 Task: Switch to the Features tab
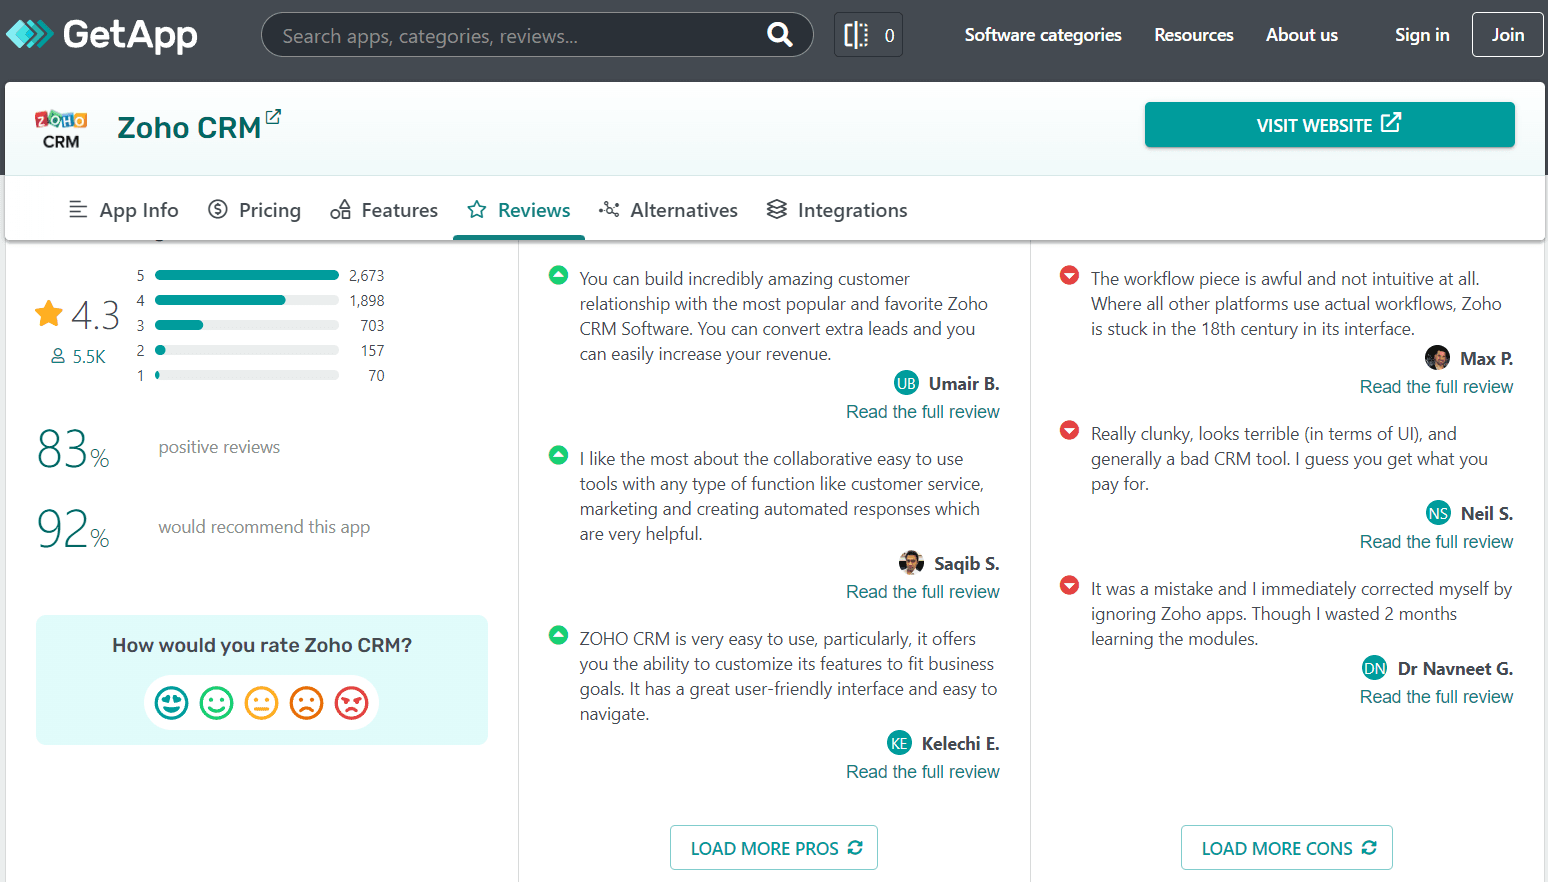coord(384,209)
